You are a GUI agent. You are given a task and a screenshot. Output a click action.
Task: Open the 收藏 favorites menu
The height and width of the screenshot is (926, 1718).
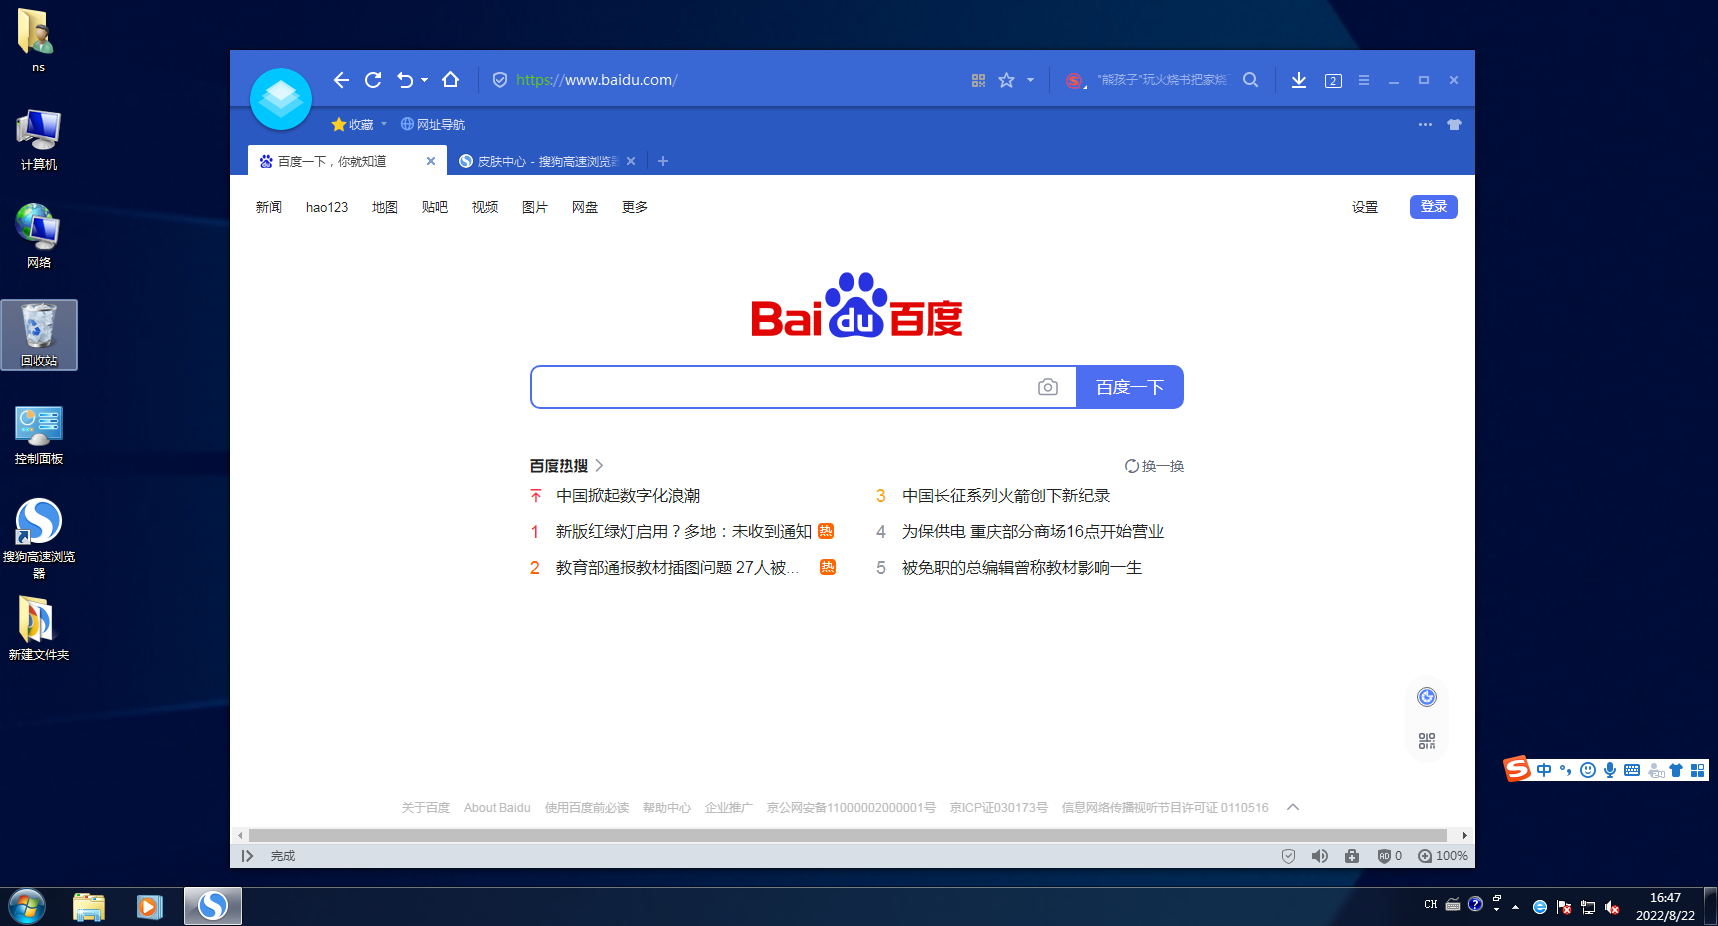(x=353, y=124)
